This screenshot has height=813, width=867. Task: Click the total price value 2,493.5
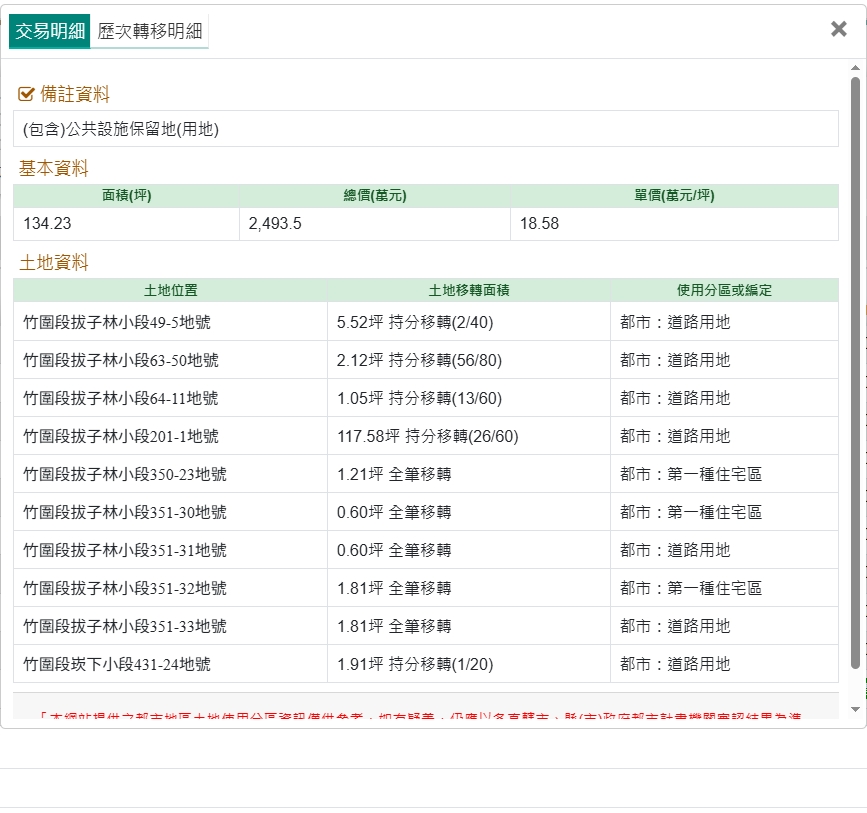(275, 224)
